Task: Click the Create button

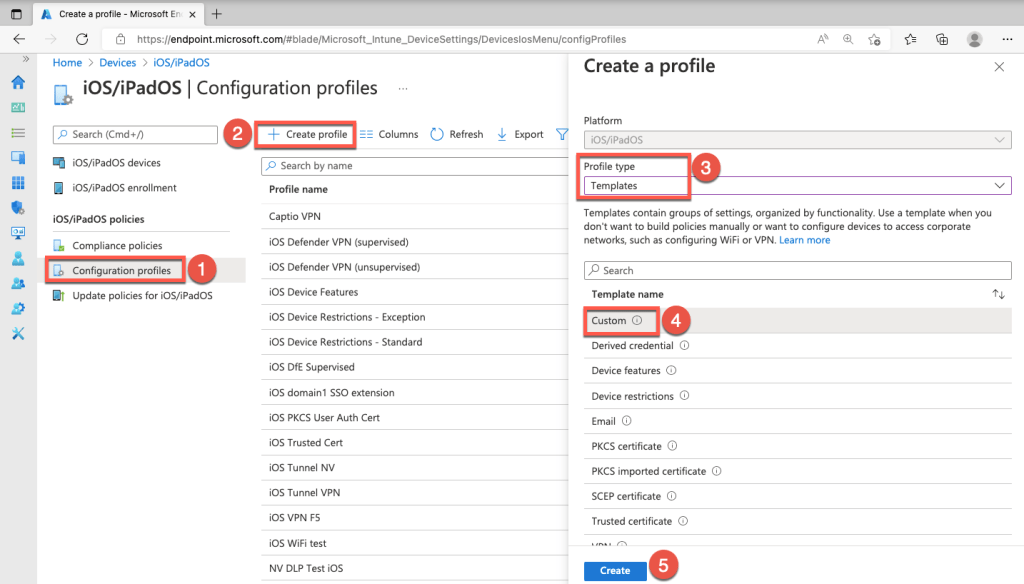Action: coord(614,570)
